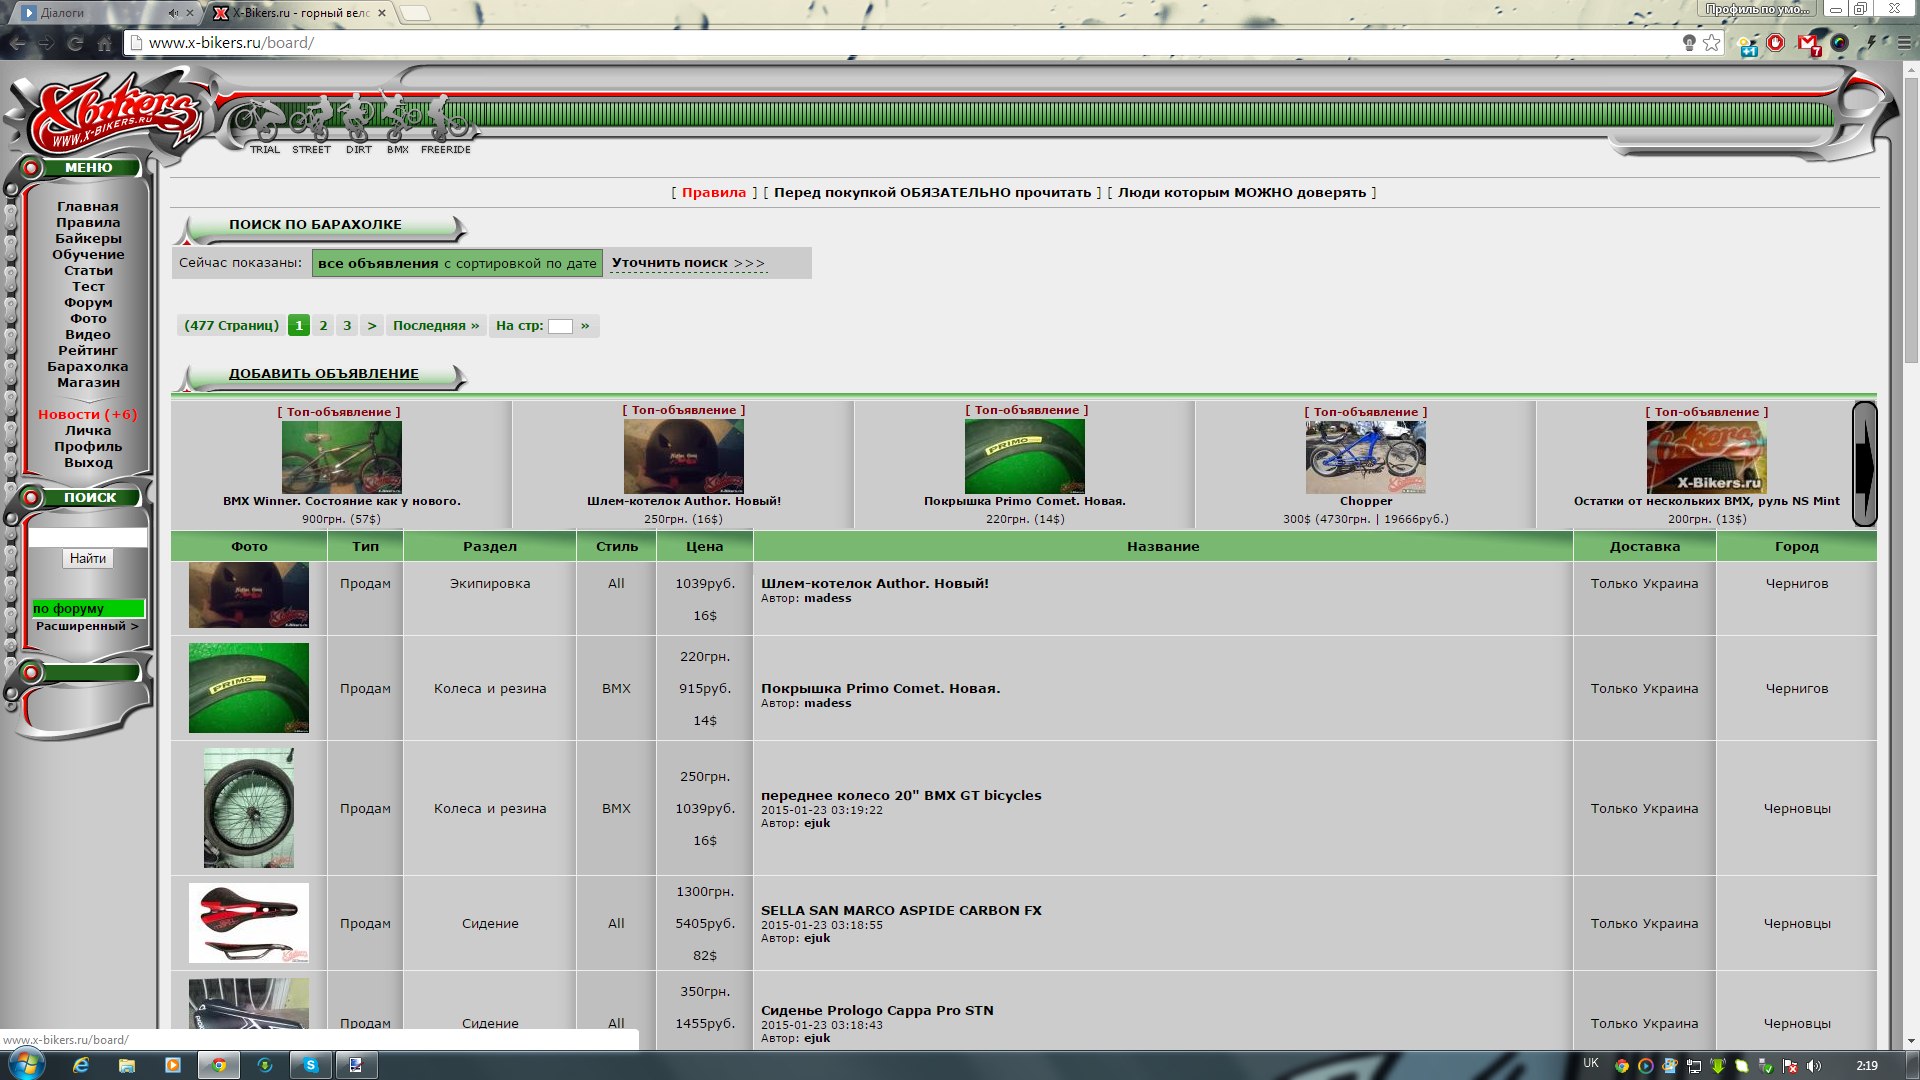
Task: Open 'Сиденье Prologo Cappa Pro STN' listing
Action: pos(877,1010)
